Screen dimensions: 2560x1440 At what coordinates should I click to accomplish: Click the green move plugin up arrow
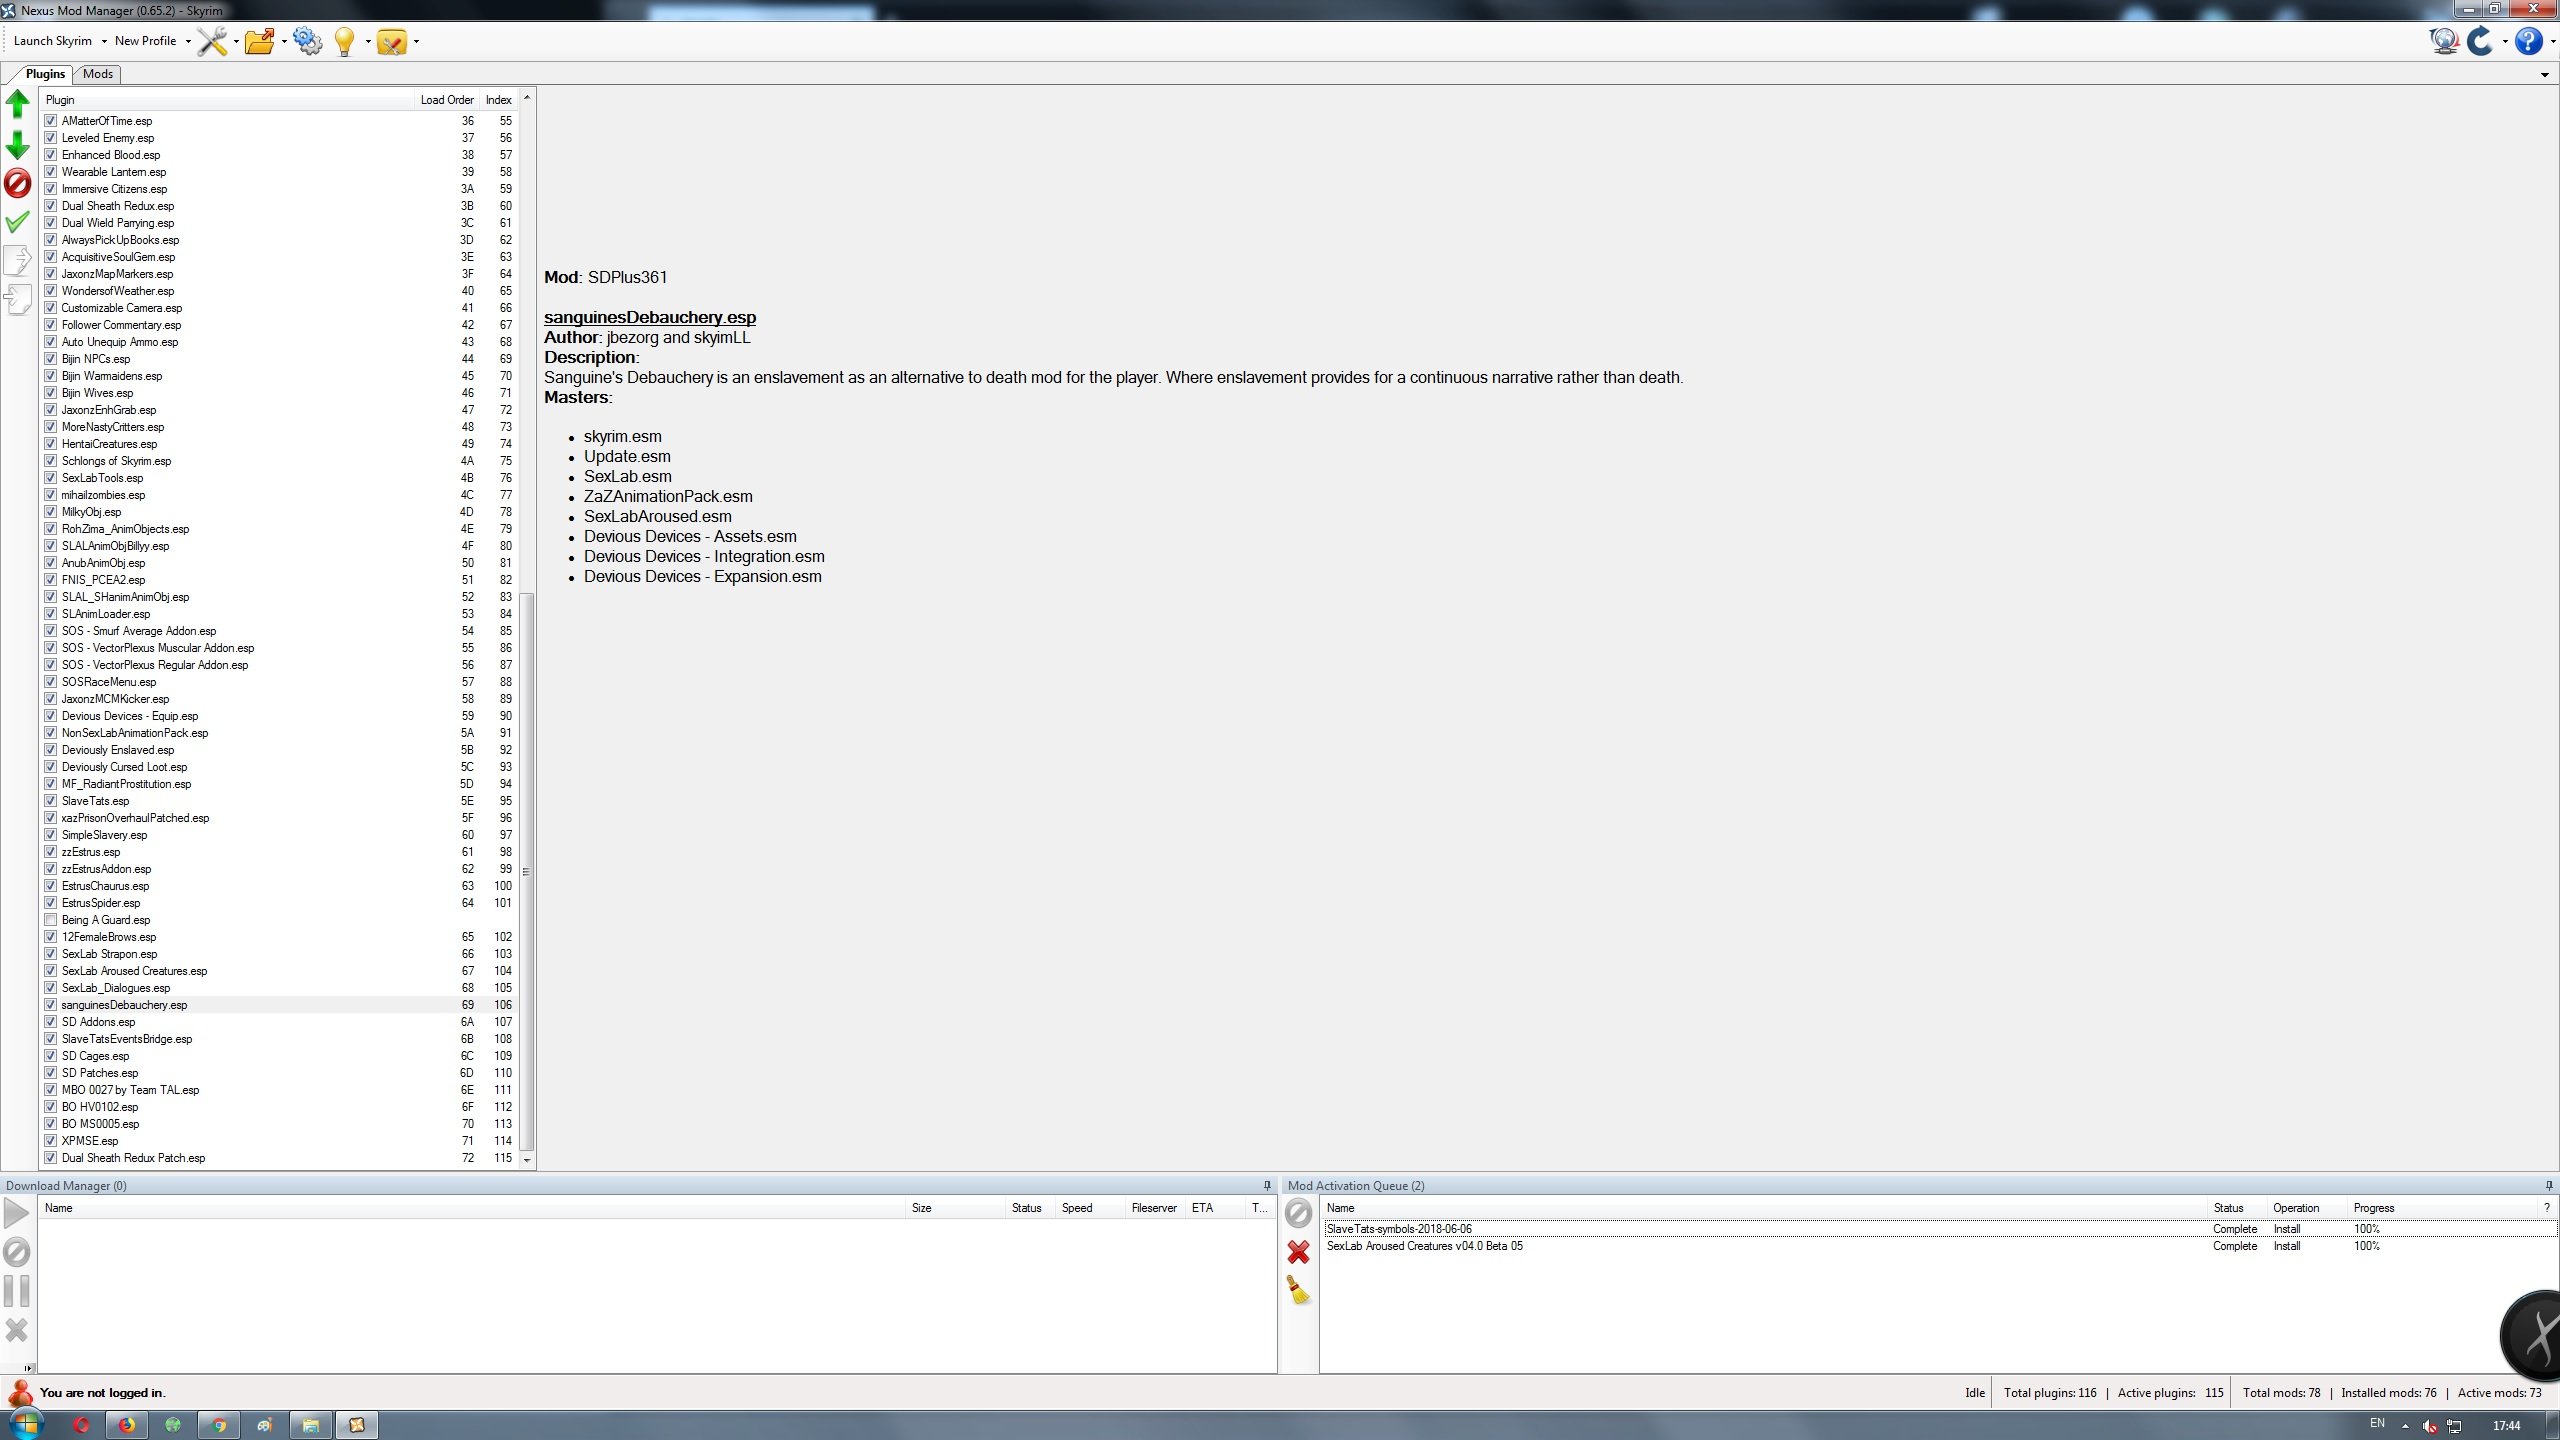coord(18,104)
